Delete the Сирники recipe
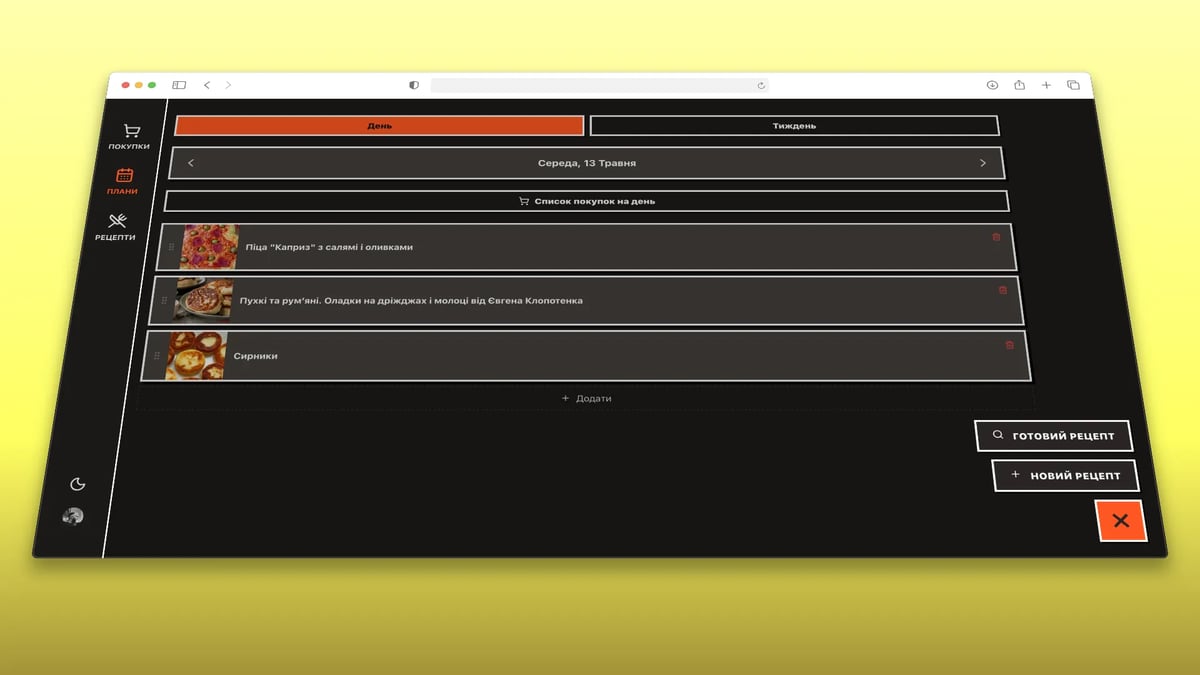1200x675 pixels. tap(1010, 345)
